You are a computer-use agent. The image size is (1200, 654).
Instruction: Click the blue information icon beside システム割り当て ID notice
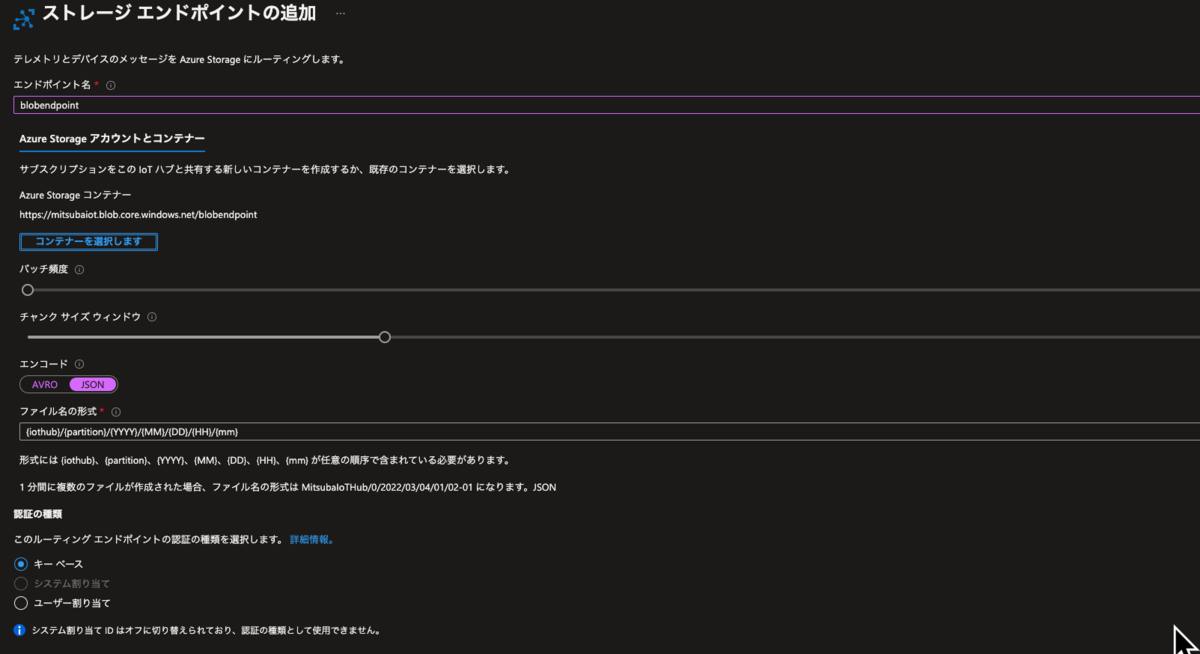point(20,631)
